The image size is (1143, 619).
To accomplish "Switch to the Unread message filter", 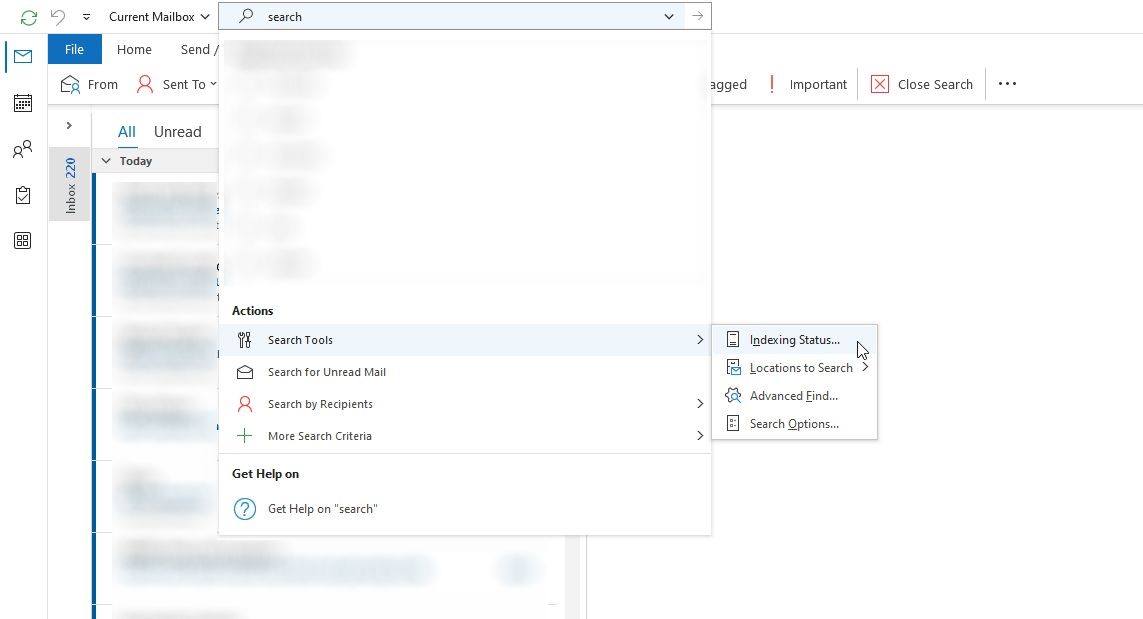I will click(177, 131).
